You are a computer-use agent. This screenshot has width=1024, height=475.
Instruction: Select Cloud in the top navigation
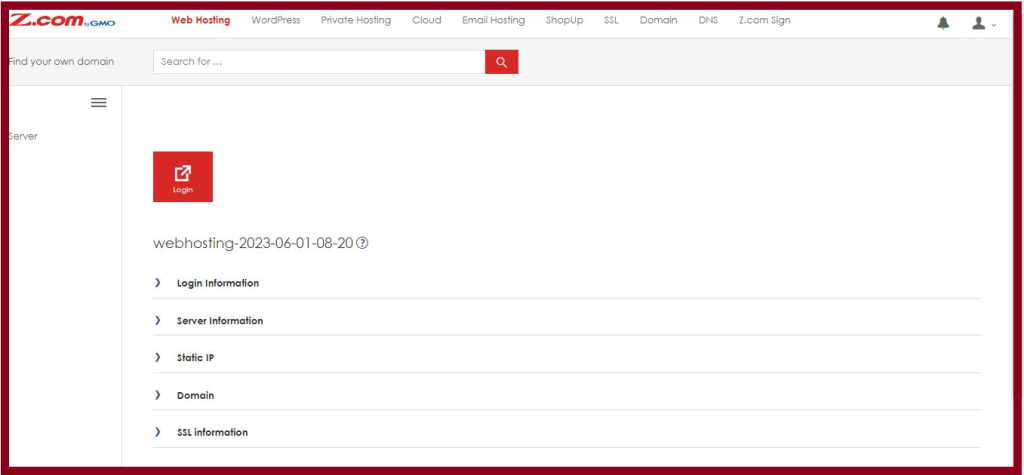[x=426, y=20]
